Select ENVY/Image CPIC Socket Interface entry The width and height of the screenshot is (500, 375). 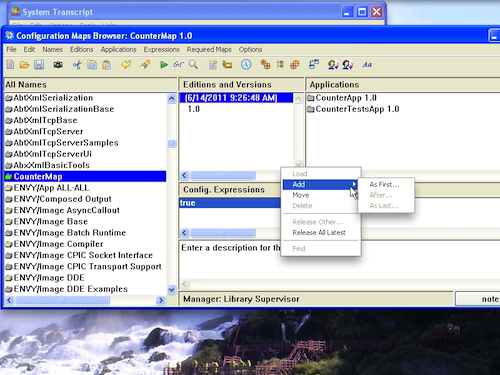[85, 255]
